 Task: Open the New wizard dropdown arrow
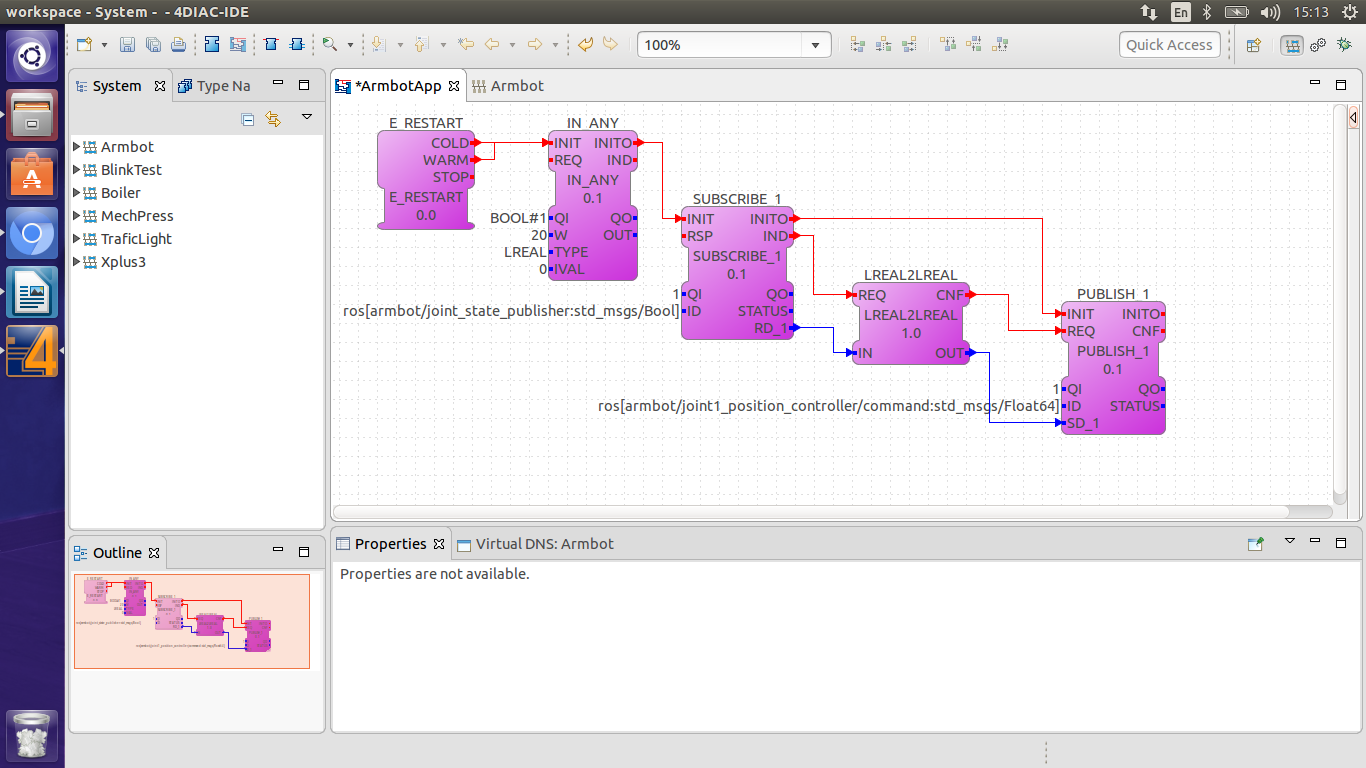pyautogui.click(x=102, y=45)
